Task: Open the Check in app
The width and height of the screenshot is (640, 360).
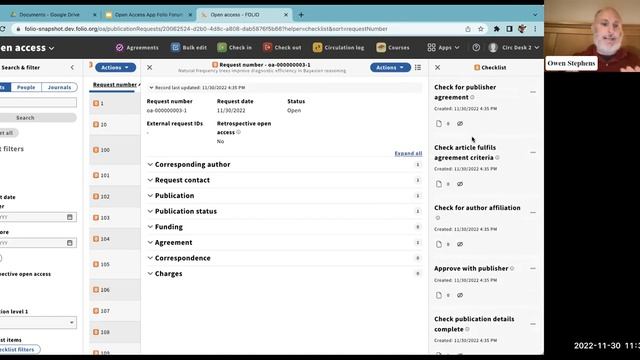Action: pyautogui.click(x=235, y=48)
